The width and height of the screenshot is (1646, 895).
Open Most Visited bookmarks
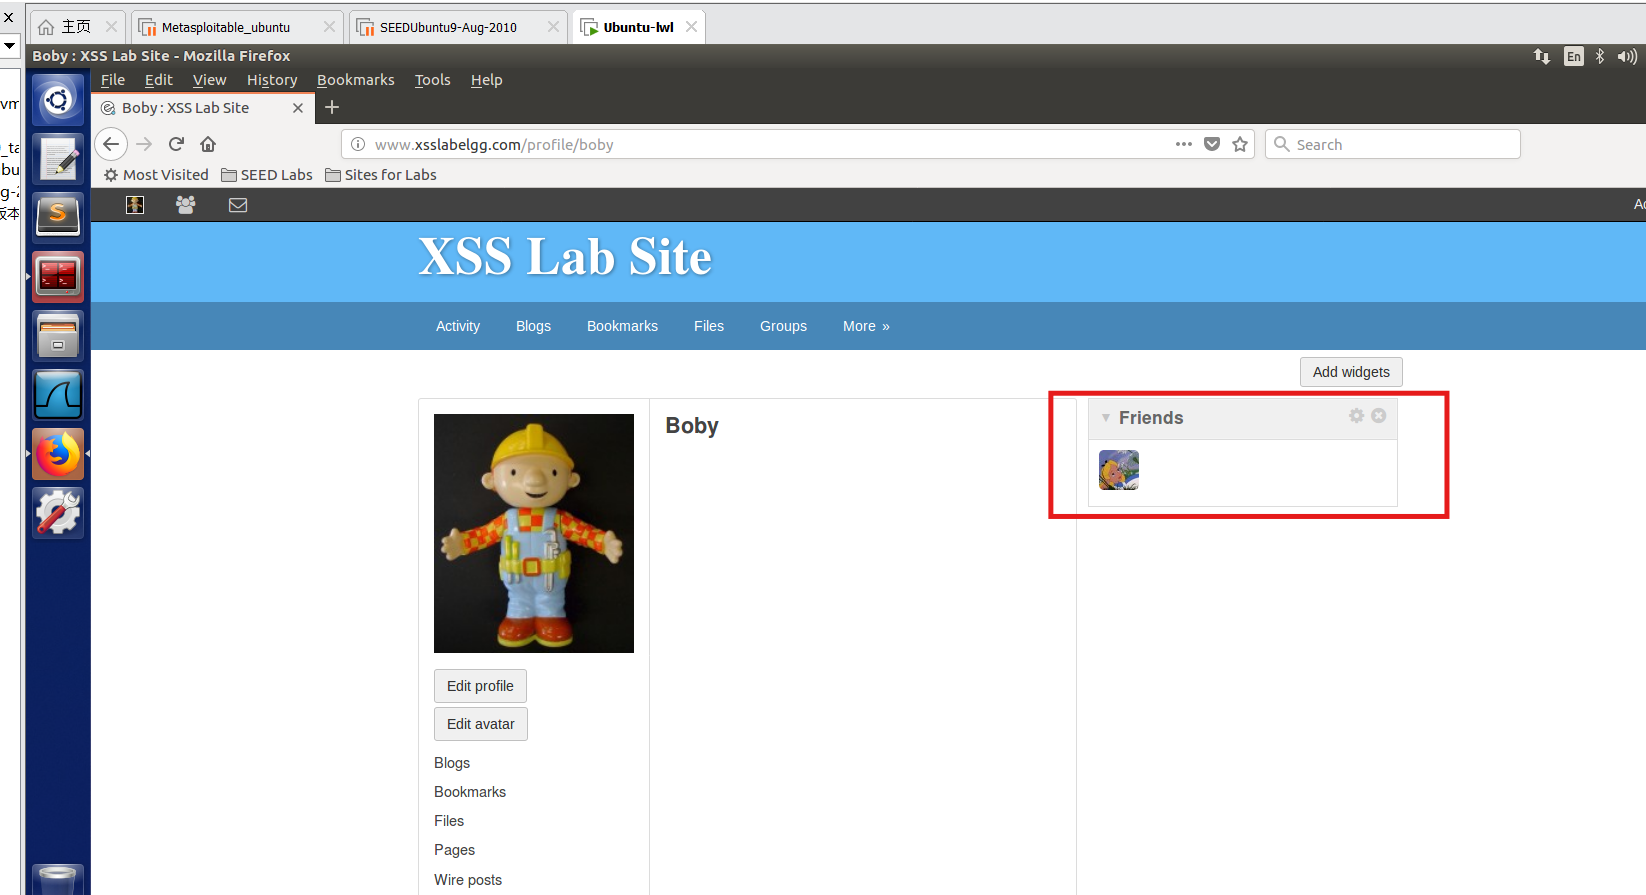point(156,175)
